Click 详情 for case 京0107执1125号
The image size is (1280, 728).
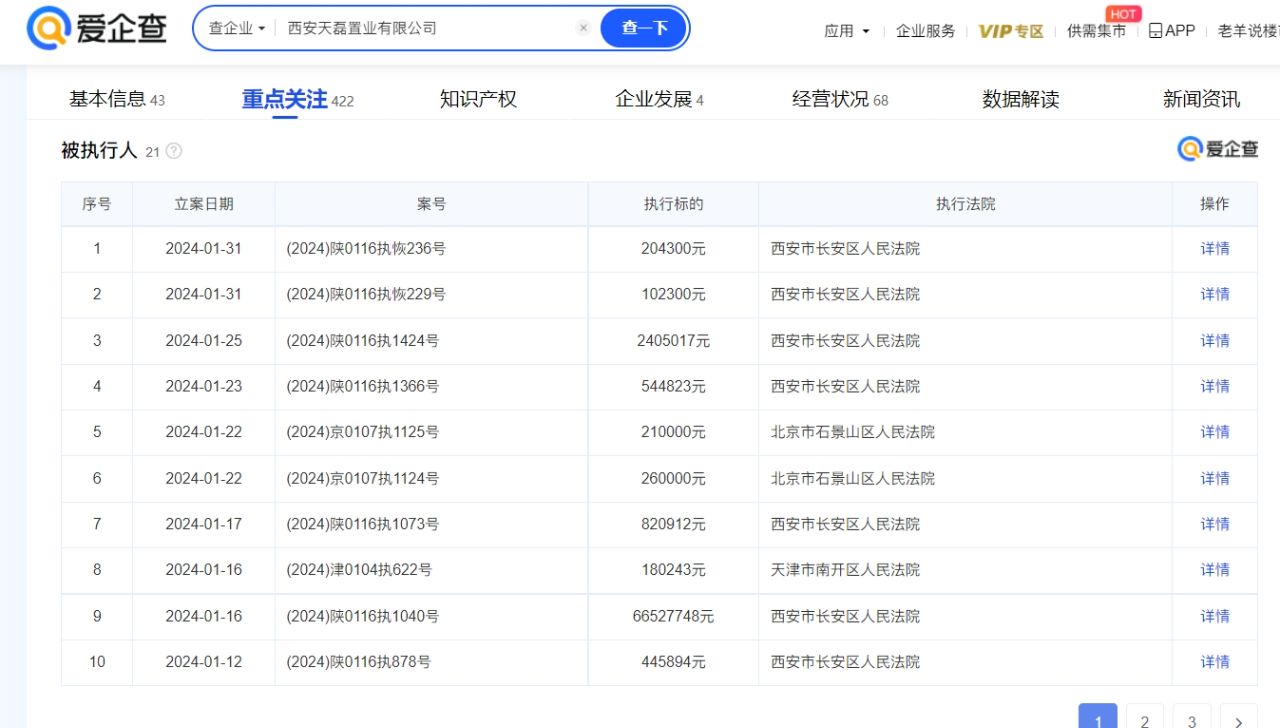tap(1215, 433)
